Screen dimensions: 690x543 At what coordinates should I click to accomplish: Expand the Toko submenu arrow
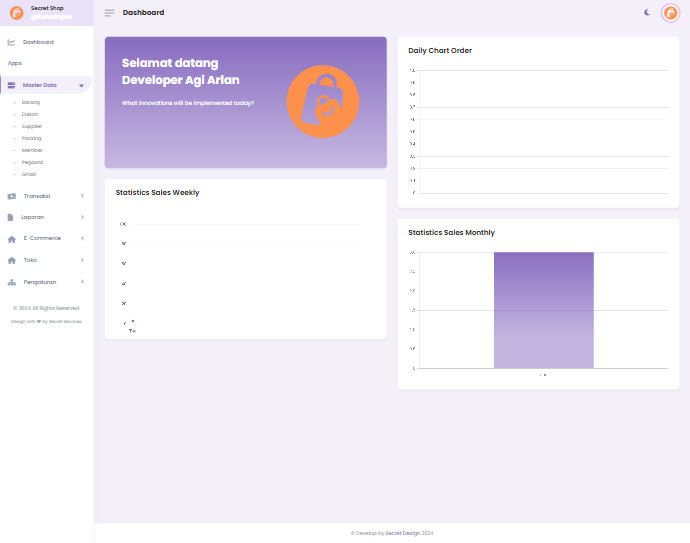click(x=82, y=260)
